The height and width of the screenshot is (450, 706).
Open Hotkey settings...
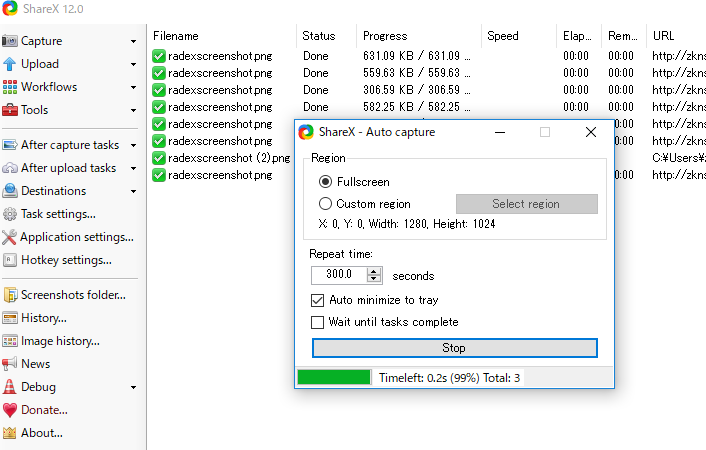click(67, 260)
